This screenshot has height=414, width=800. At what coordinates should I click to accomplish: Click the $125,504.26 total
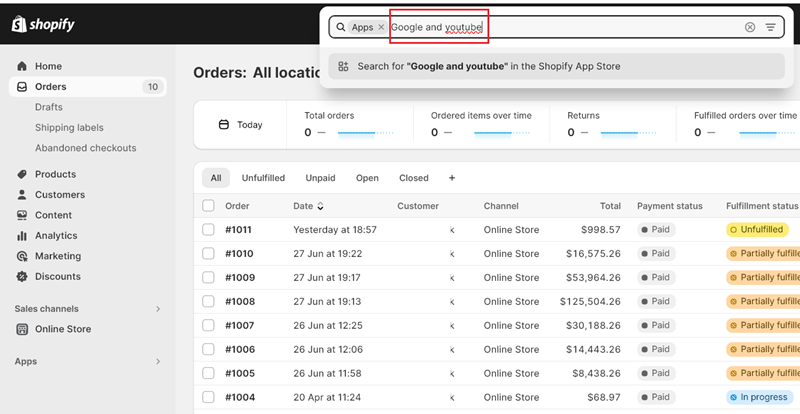click(590, 301)
